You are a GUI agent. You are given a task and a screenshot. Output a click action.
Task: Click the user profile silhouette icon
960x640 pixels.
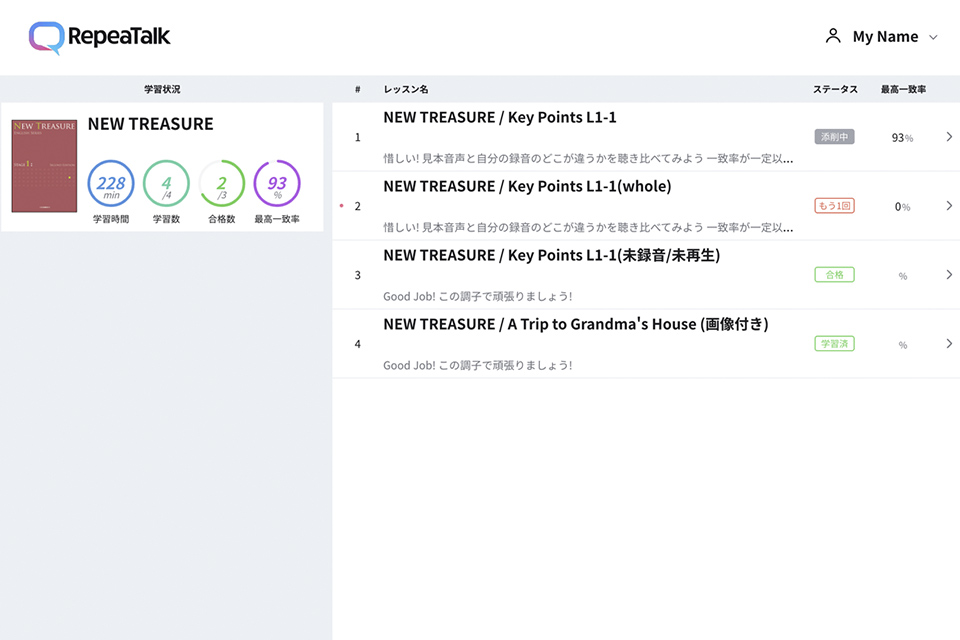(x=833, y=36)
